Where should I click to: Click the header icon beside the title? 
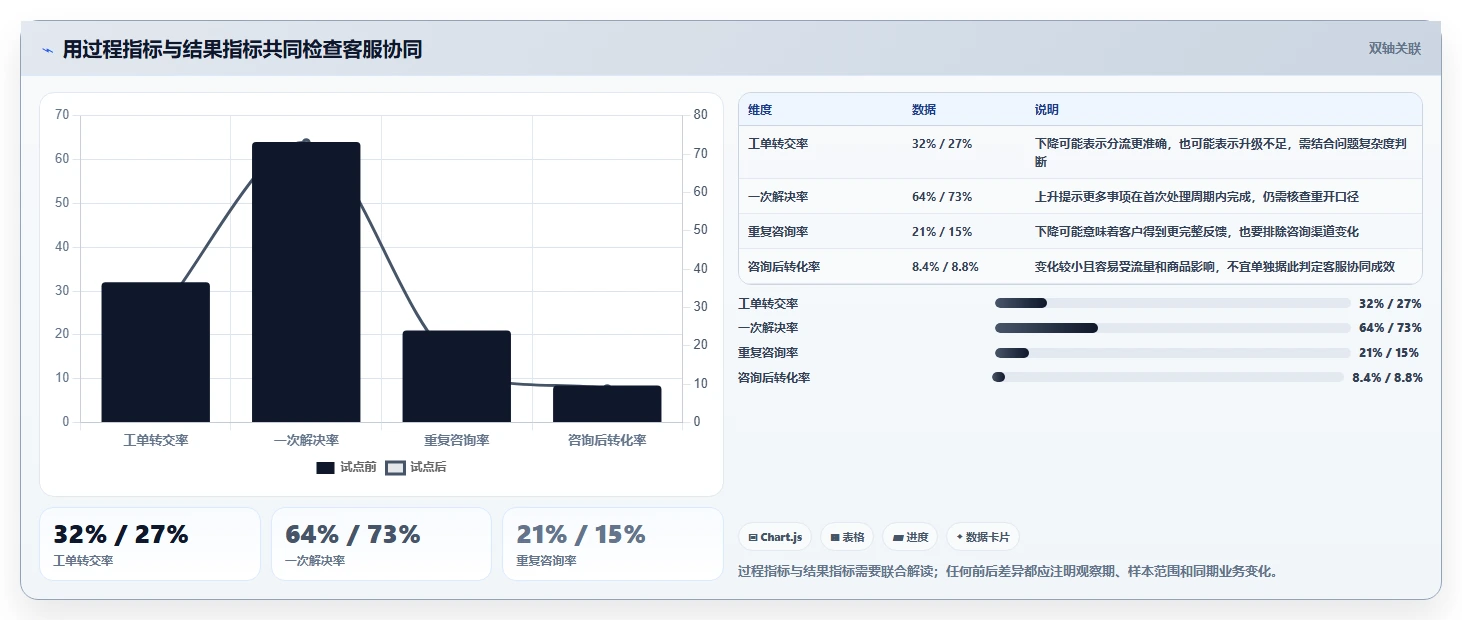point(47,49)
